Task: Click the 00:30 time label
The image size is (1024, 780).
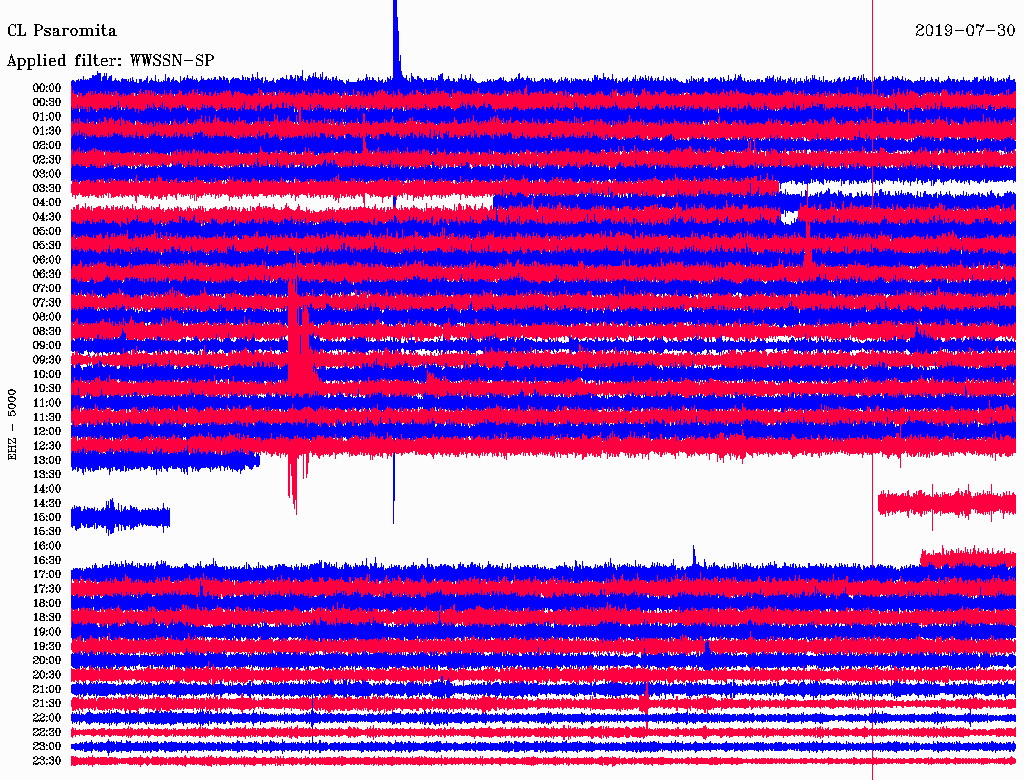Action: pos(47,103)
